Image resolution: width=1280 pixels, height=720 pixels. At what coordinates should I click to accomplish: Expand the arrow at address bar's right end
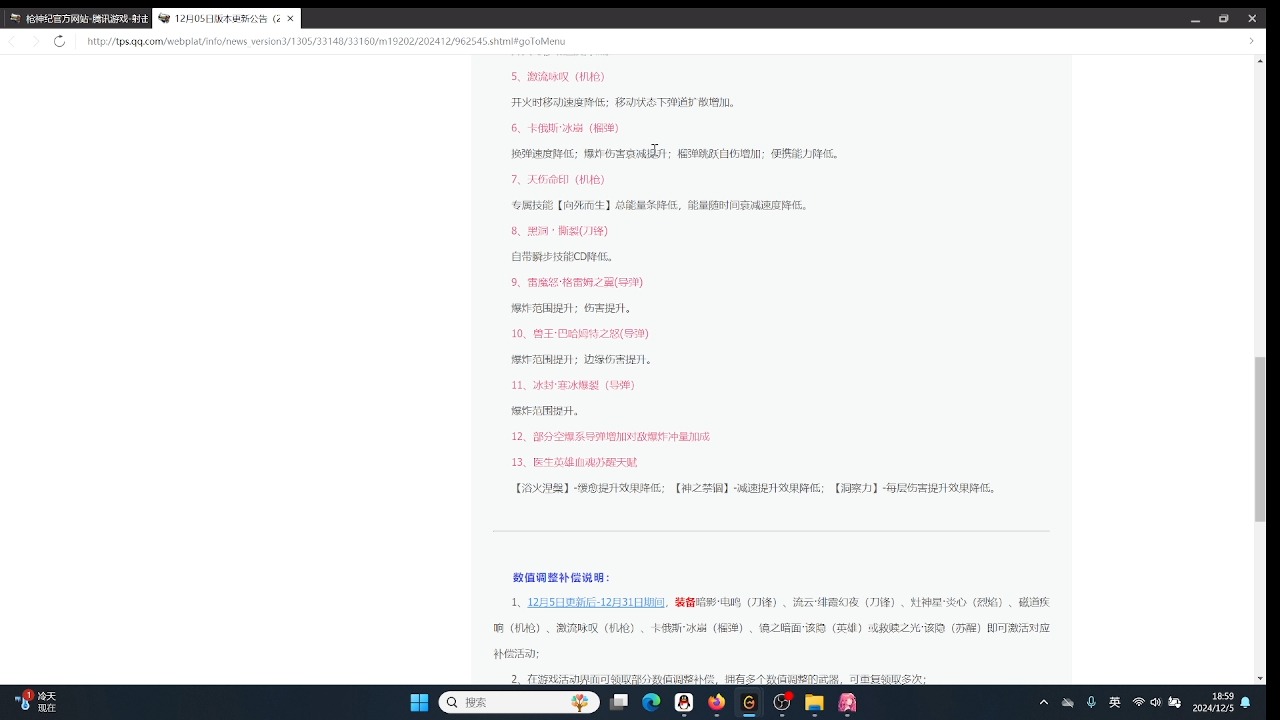click(1251, 41)
